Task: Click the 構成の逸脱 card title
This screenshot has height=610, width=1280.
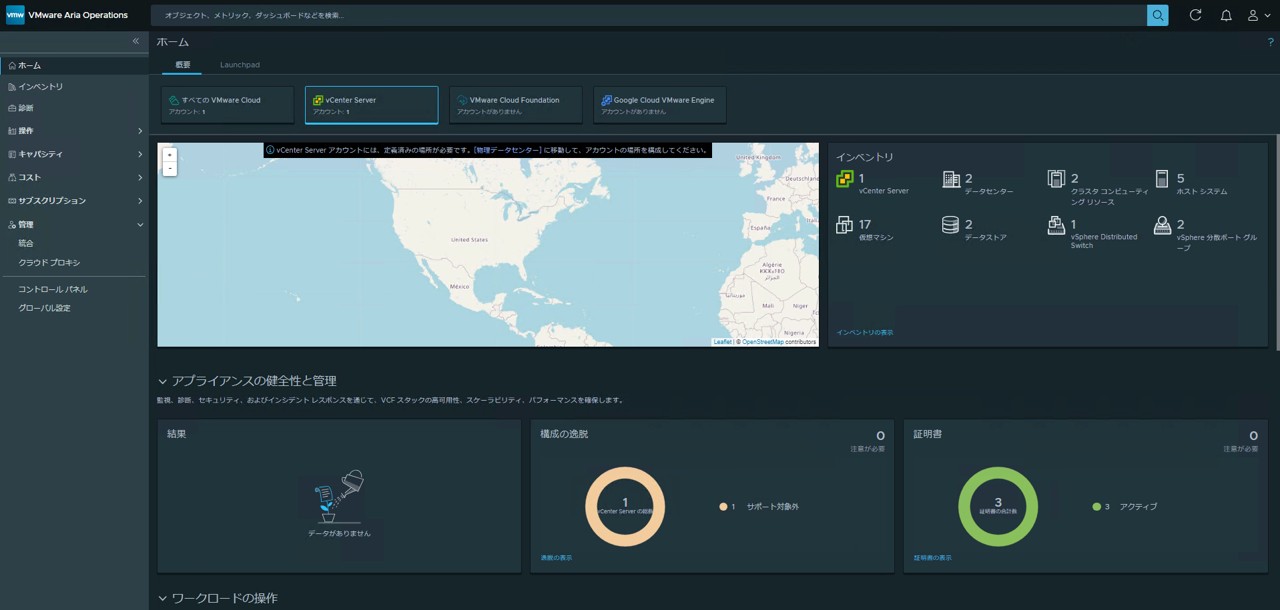Action: [564, 434]
